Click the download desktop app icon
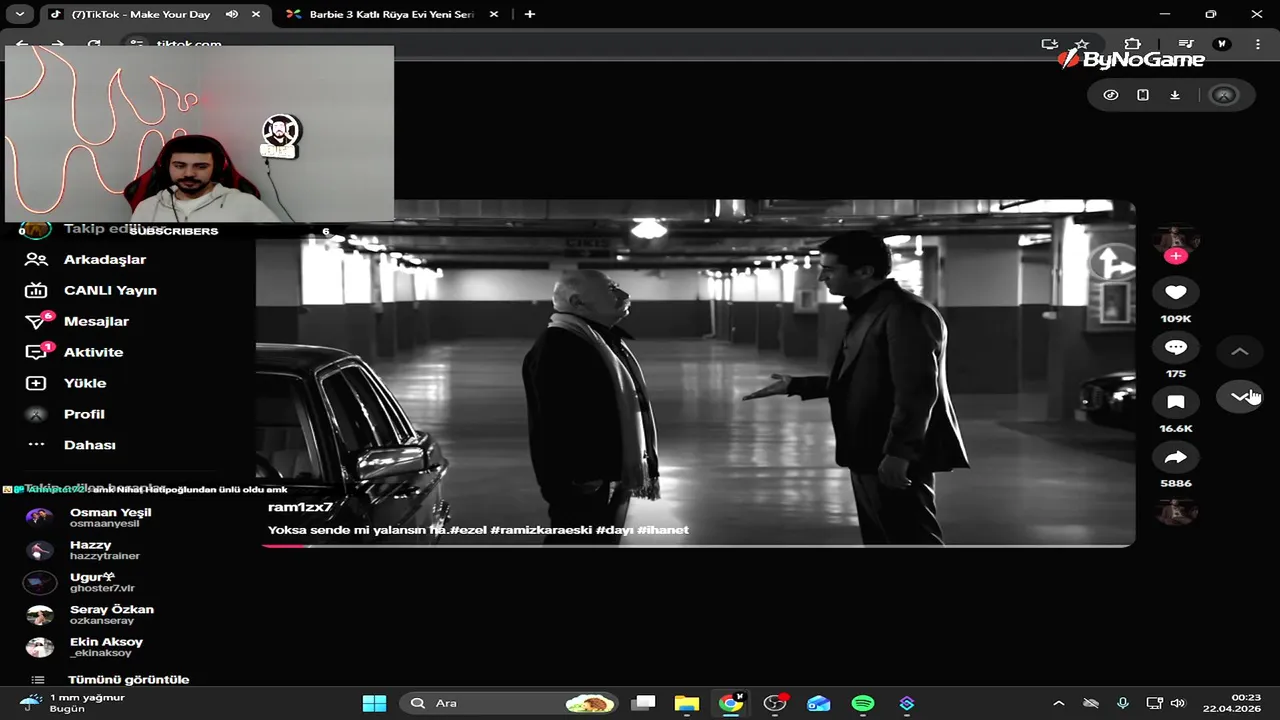The width and height of the screenshot is (1280, 720). coord(1175,95)
